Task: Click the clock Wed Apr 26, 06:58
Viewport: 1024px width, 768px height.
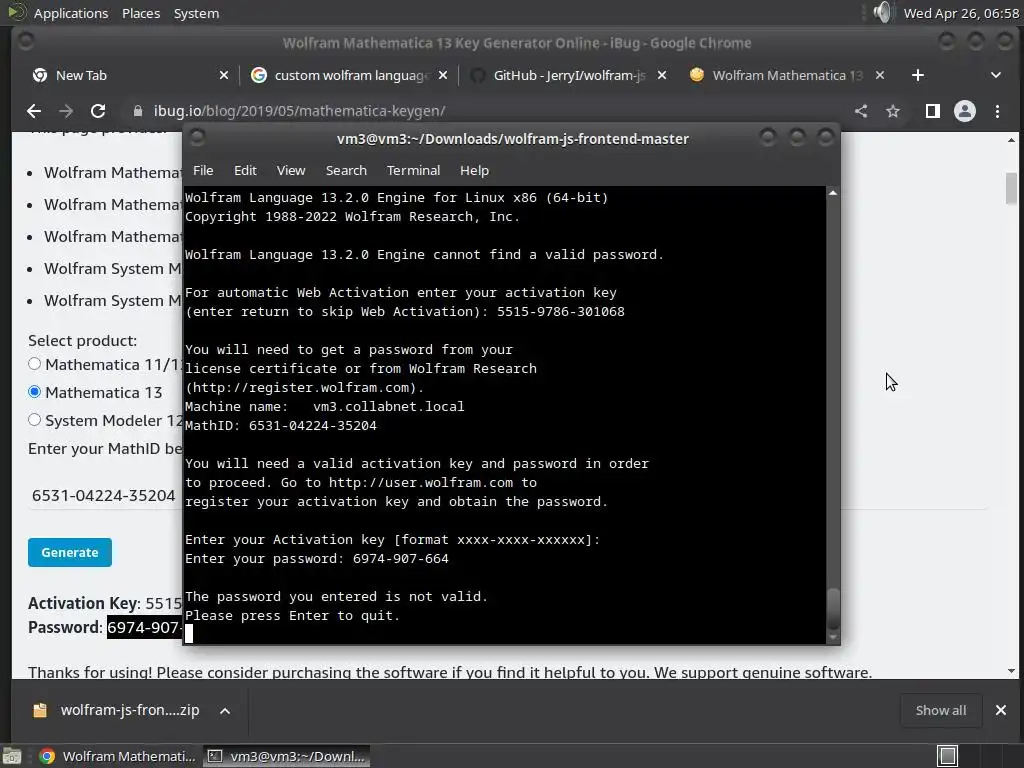Action: (x=961, y=13)
